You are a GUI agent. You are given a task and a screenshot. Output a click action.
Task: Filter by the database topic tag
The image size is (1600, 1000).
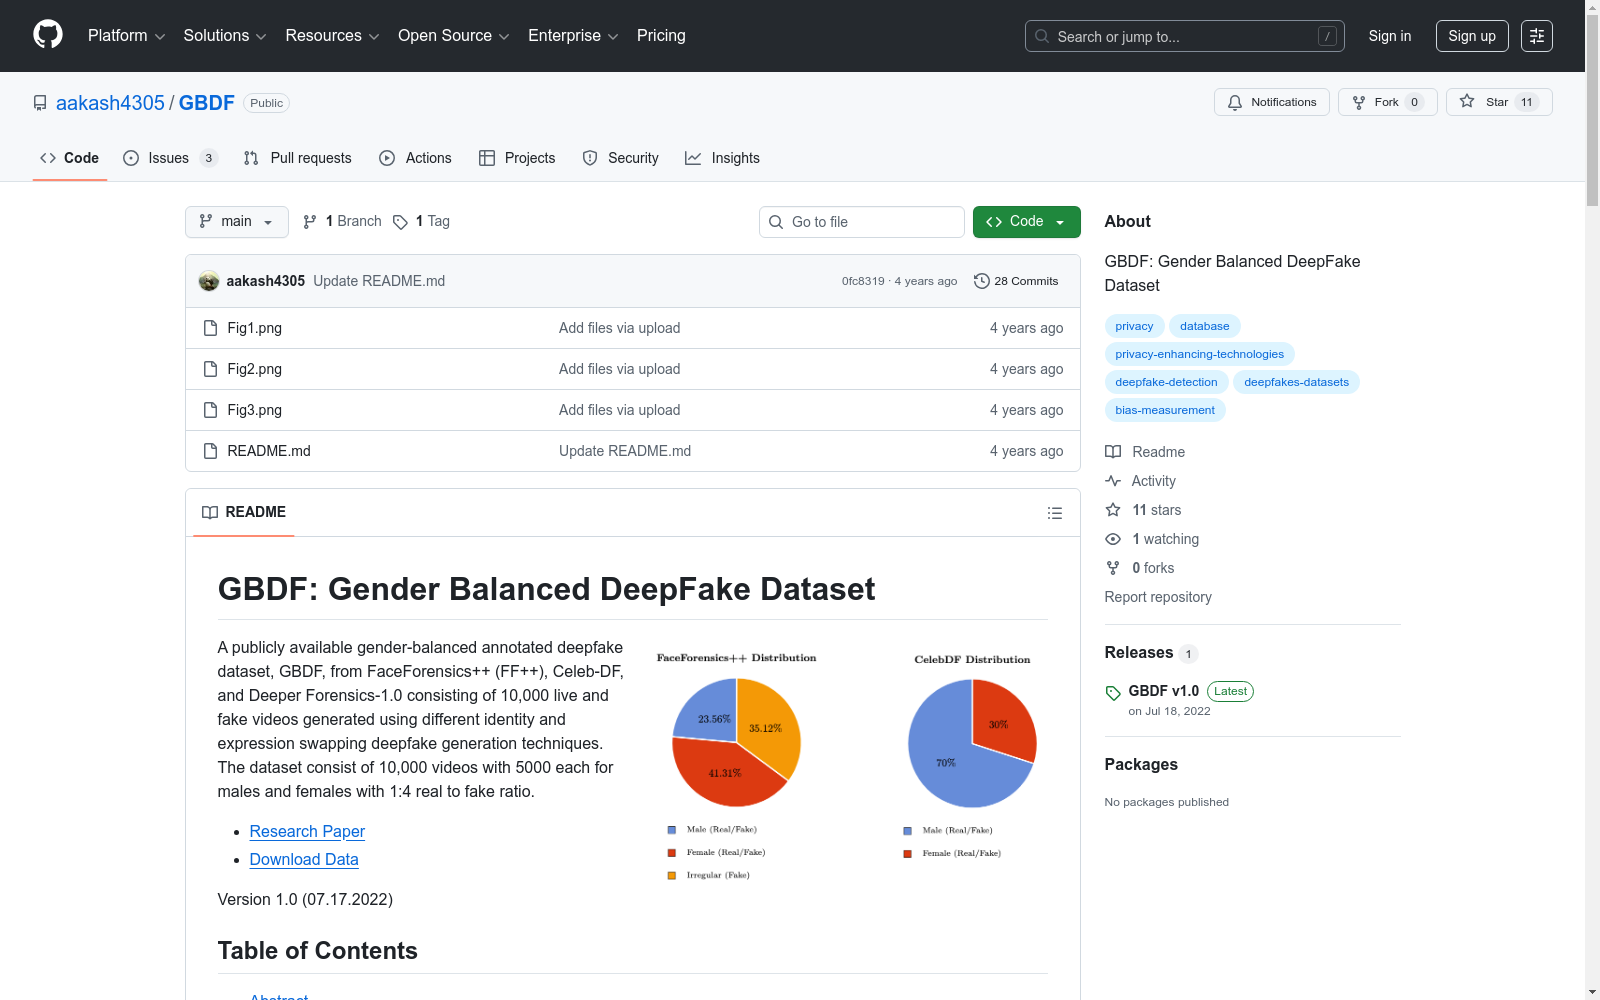(x=1205, y=326)
